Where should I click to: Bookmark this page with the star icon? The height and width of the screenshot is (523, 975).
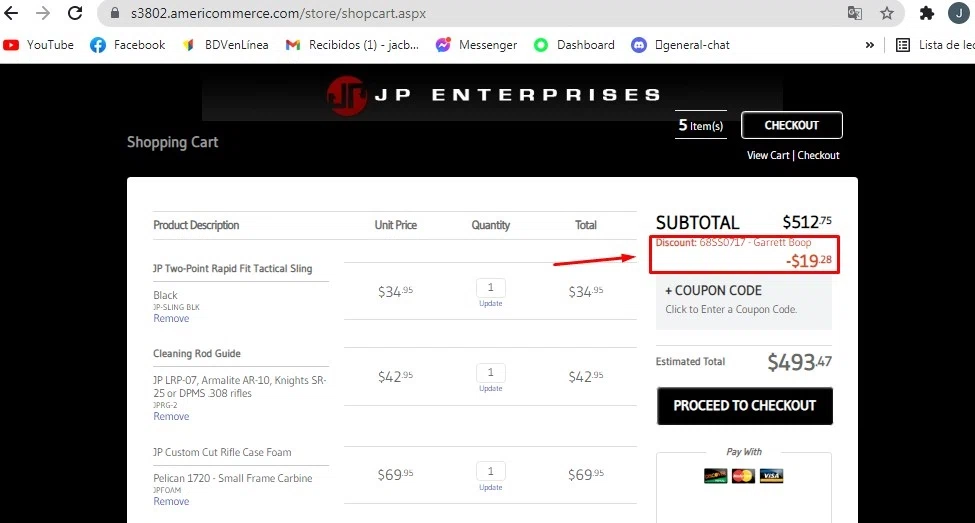(886, 14)
